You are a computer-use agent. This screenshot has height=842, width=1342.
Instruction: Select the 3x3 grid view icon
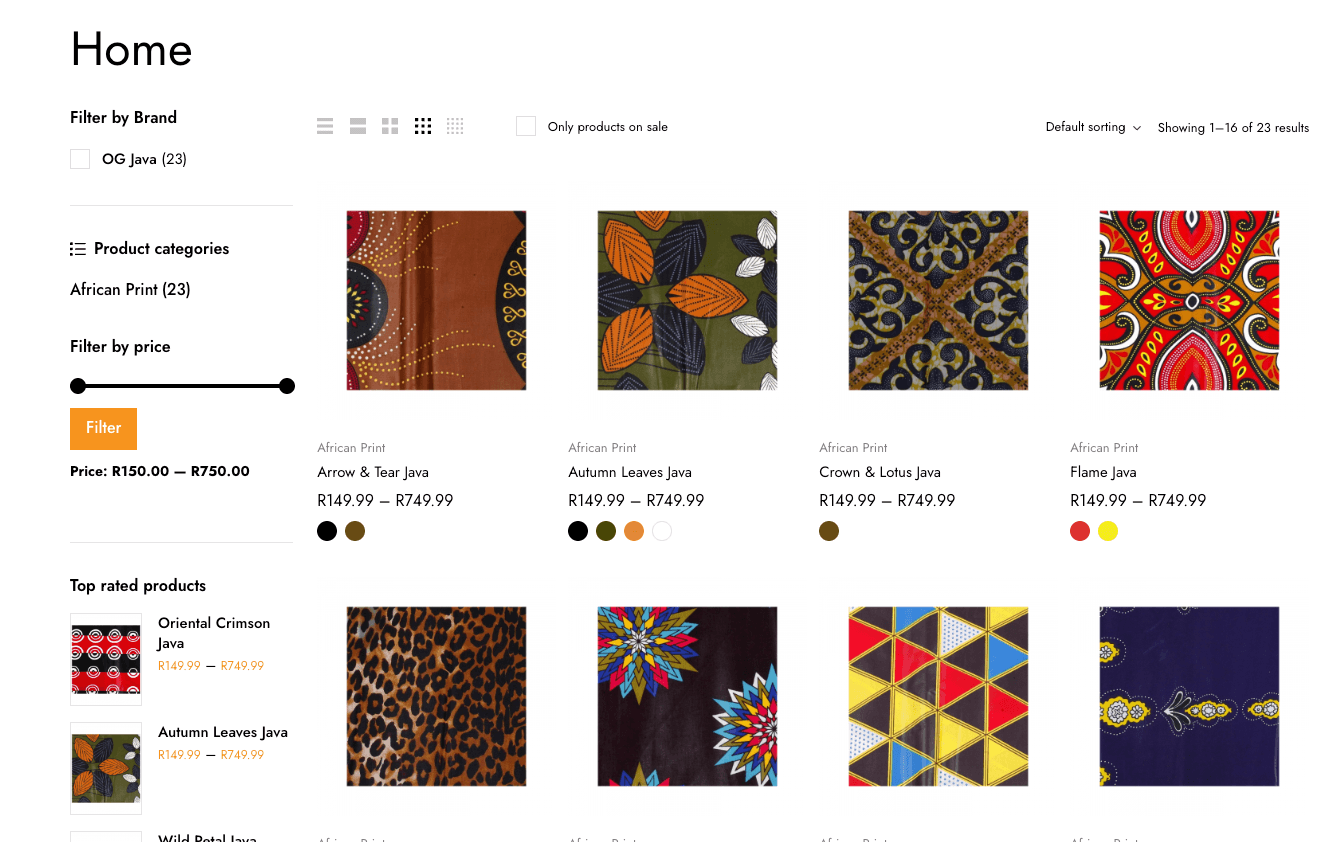(x=423, y=126)
